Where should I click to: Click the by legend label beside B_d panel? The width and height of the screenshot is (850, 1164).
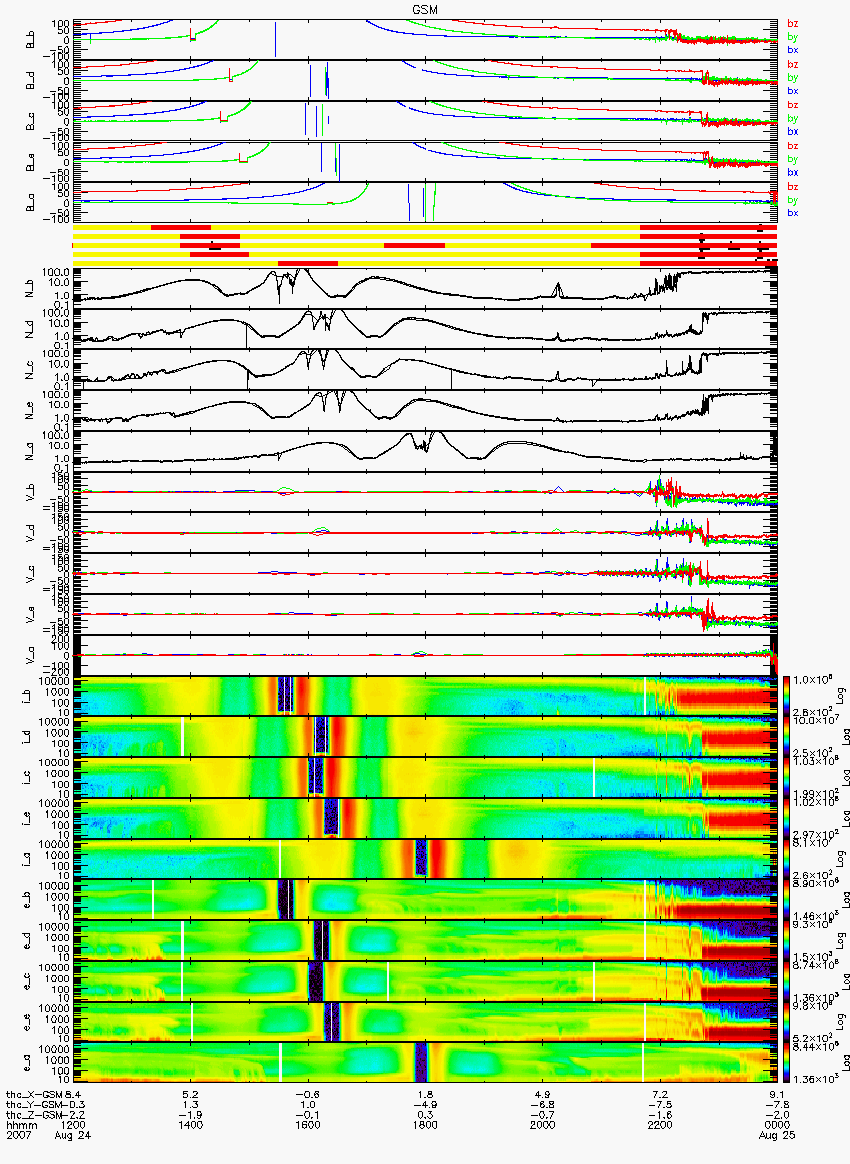pyautogui.click(x=792, y=78)
